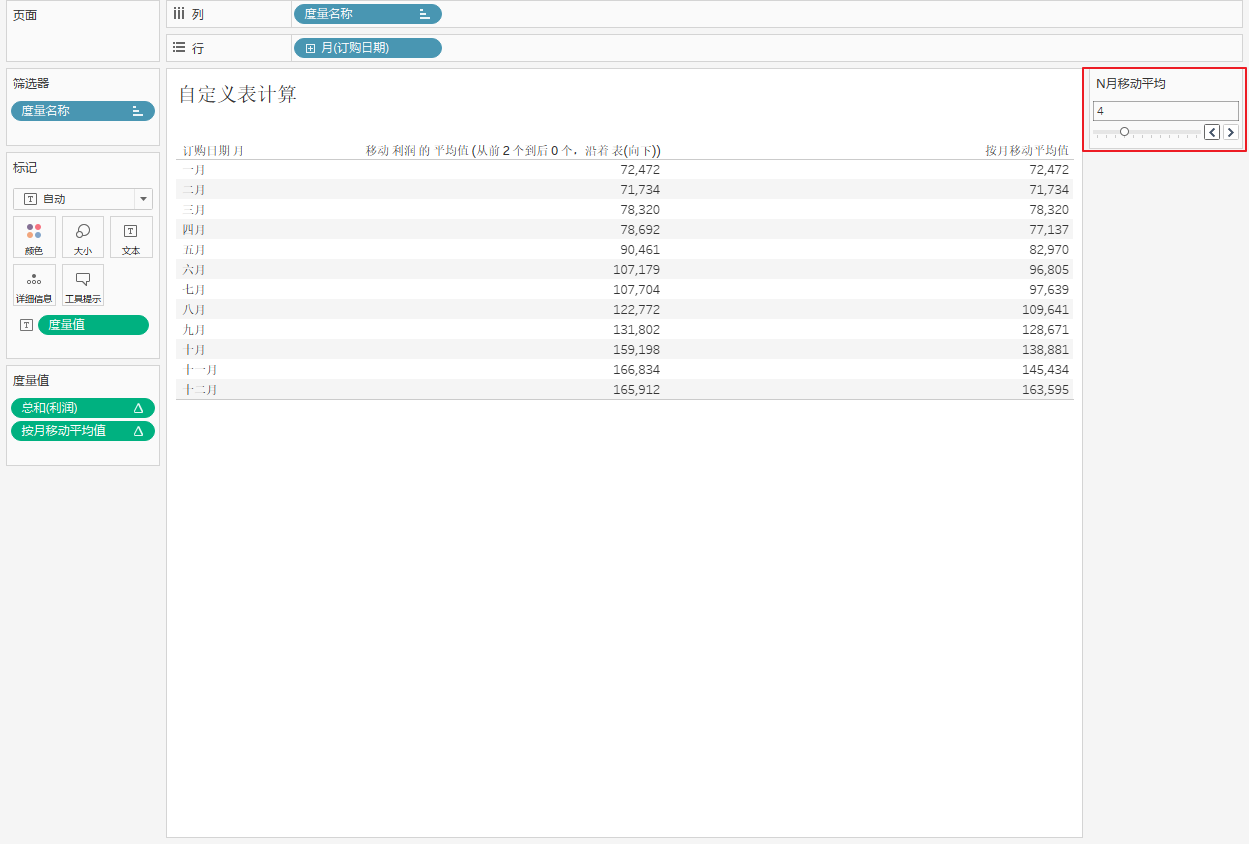Click the value 90,461 in 五月 row

click(x=640, y=250)
